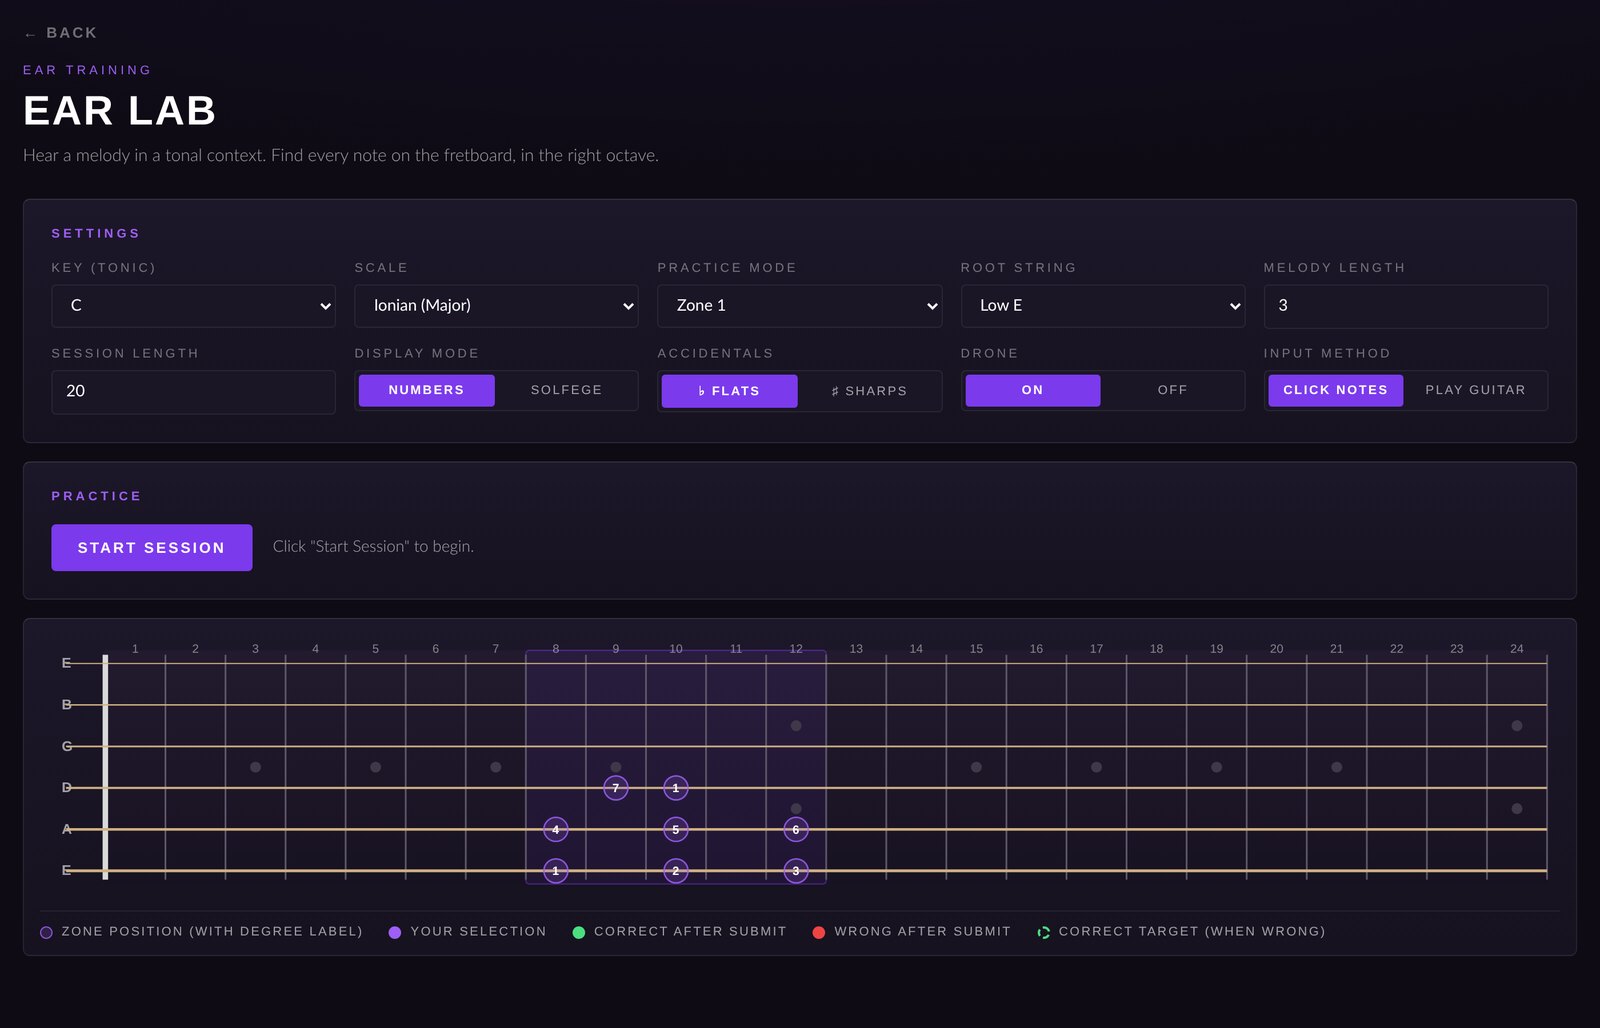
Task: Click the Correct Target legend entry
Action: coord(1181,932)
